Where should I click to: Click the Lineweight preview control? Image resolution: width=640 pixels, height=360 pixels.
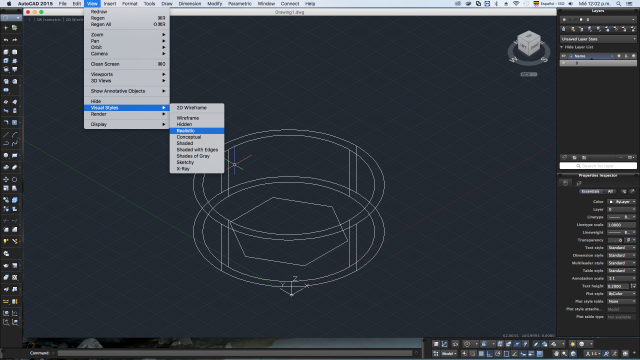tap(622, 233)
